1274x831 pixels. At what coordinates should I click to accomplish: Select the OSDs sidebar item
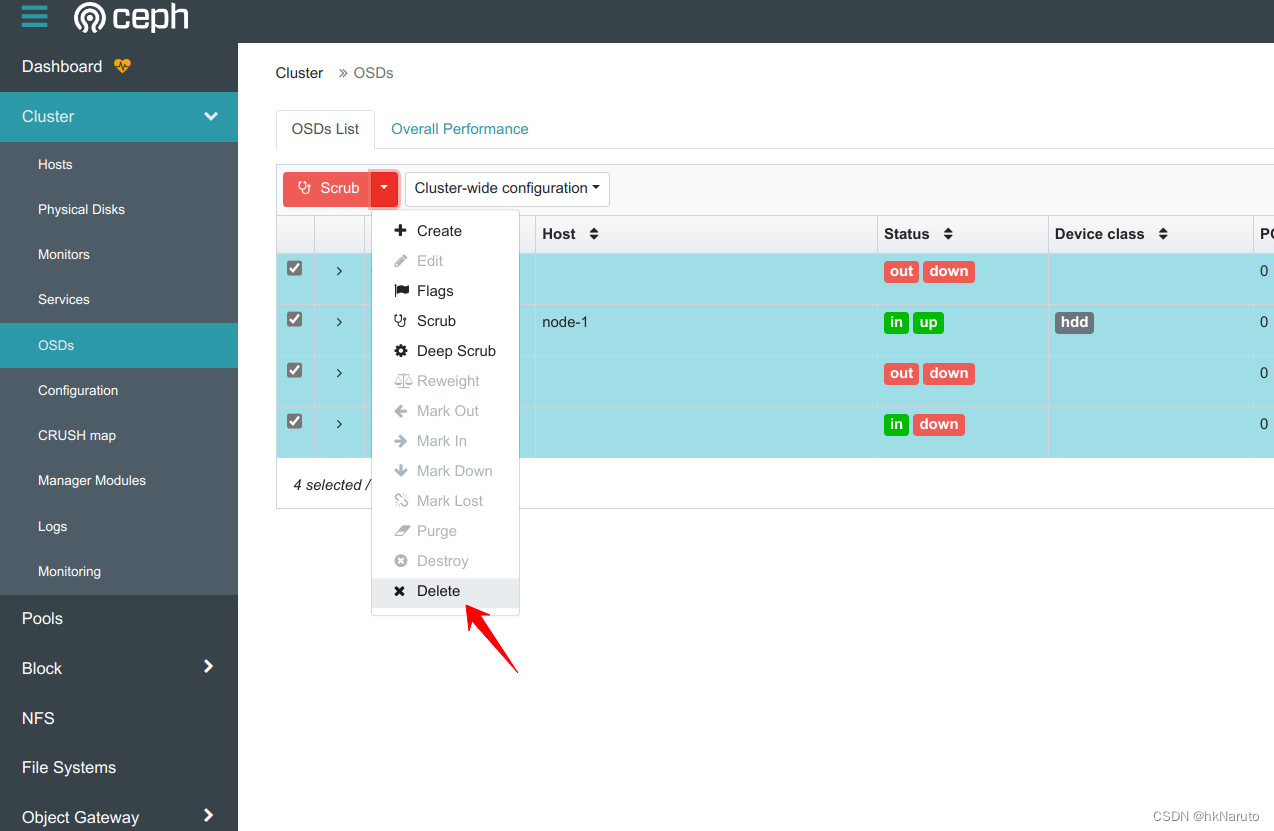click(x=119, y=346)
